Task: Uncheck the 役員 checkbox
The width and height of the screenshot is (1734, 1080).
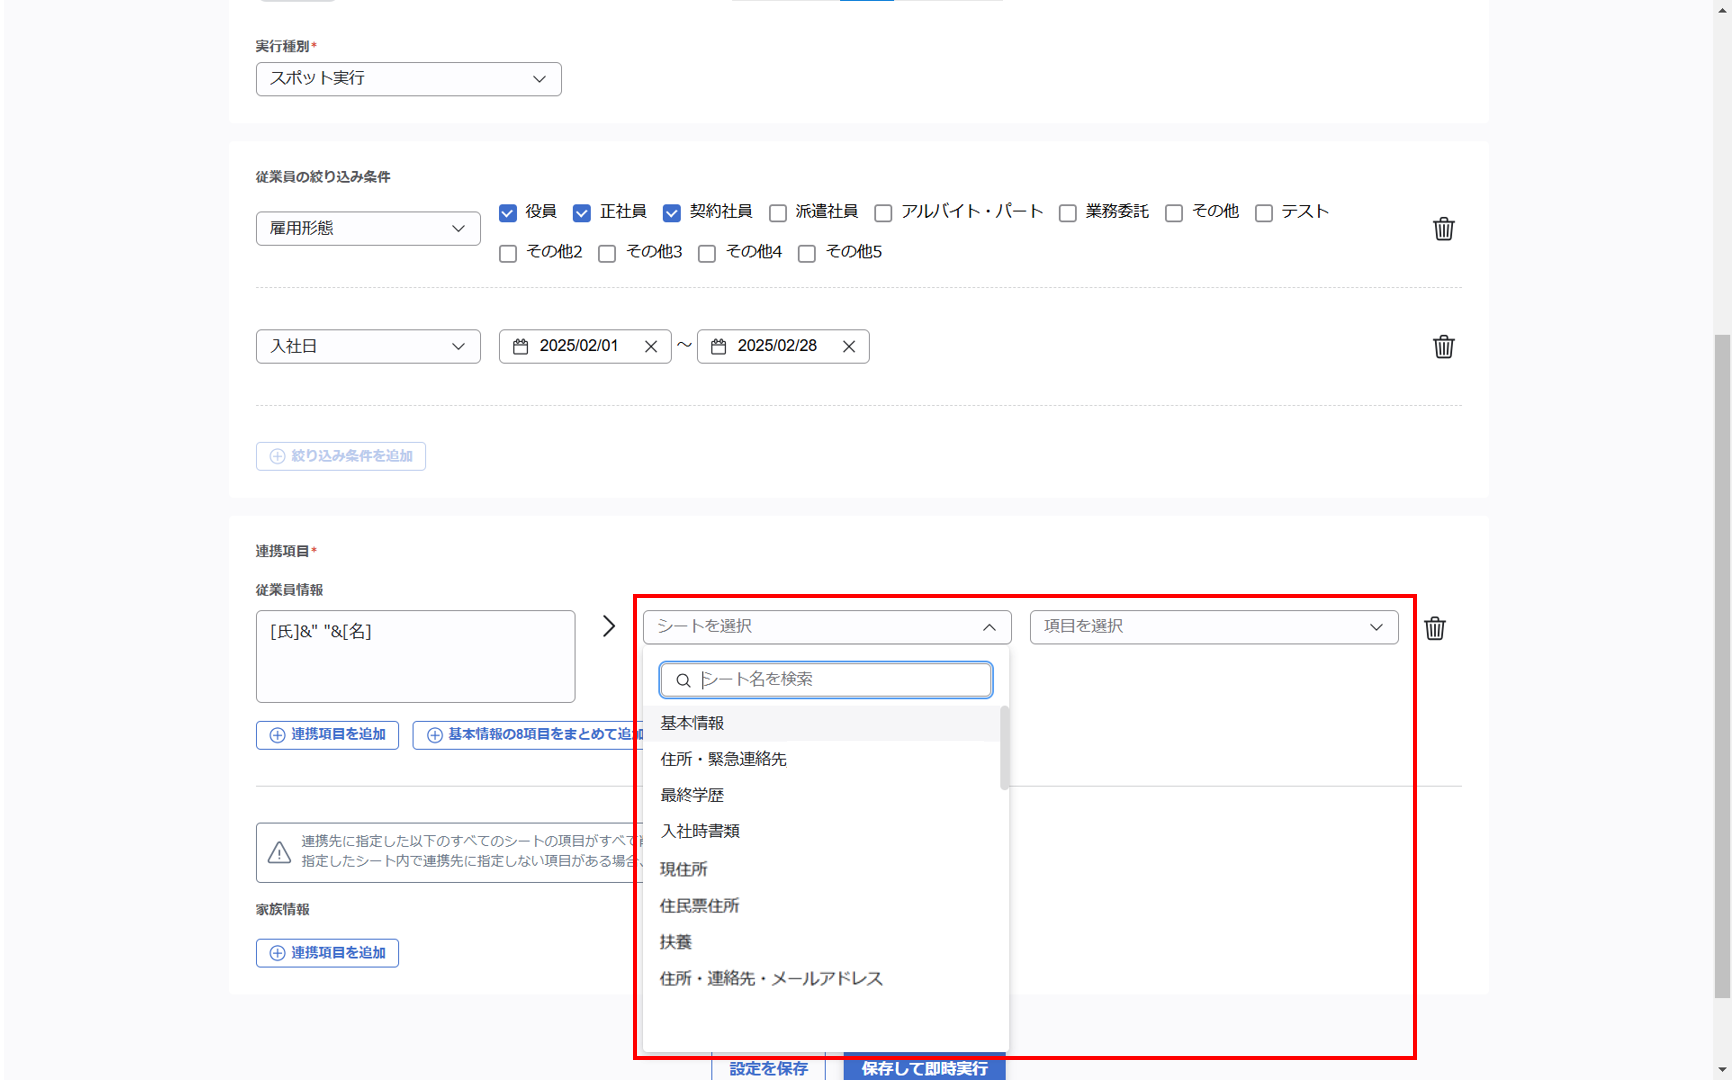Action: 508,213
